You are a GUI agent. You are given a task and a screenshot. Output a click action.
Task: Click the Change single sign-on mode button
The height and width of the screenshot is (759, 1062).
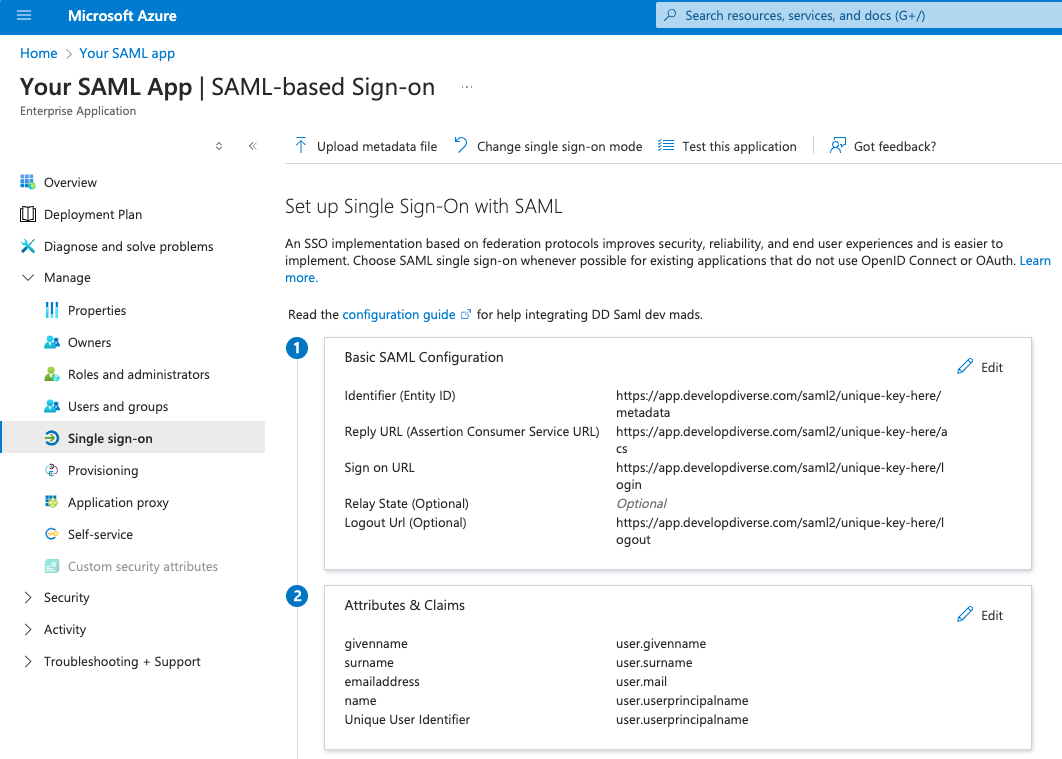click(x=548, y=146)
